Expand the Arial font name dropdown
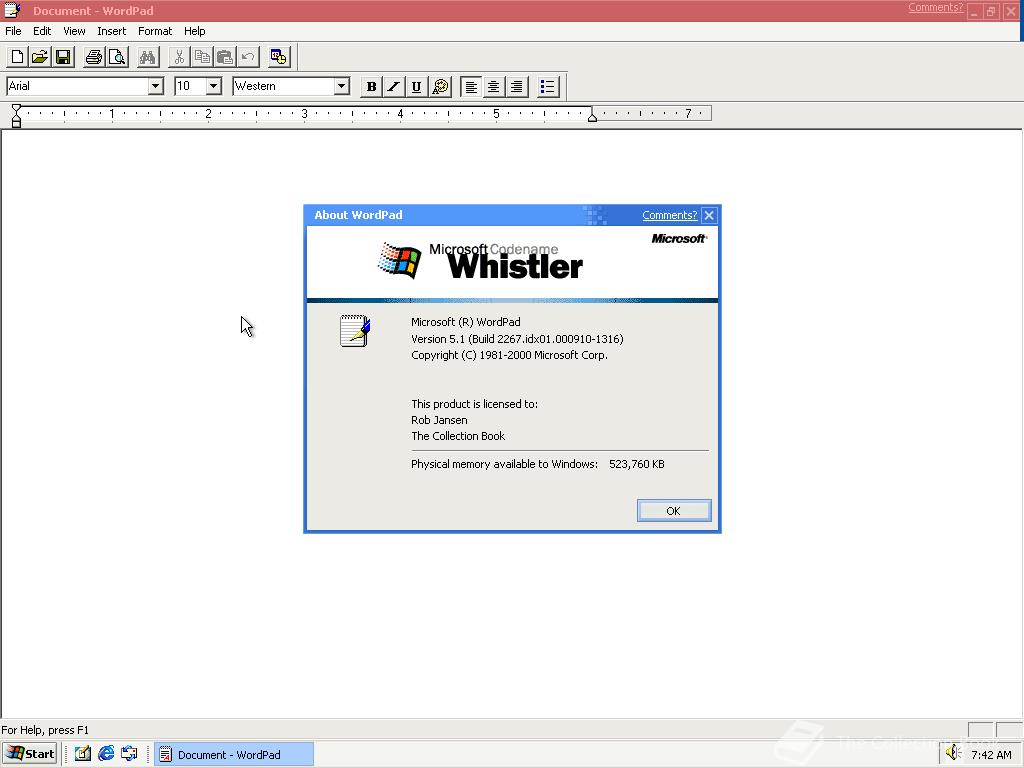The height and width of the screenshot is (768, 1024). [x=155, y=86]
